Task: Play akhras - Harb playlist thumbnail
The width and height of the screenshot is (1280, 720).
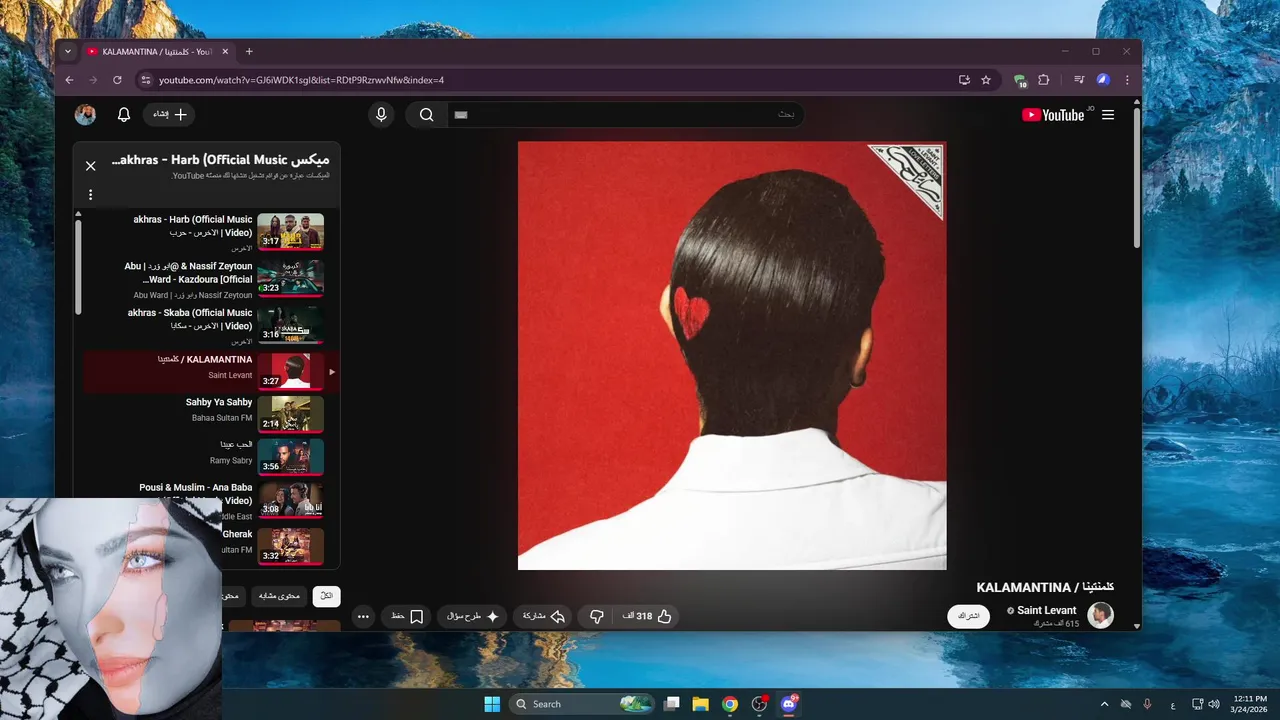Action: [x=290, y=232]
